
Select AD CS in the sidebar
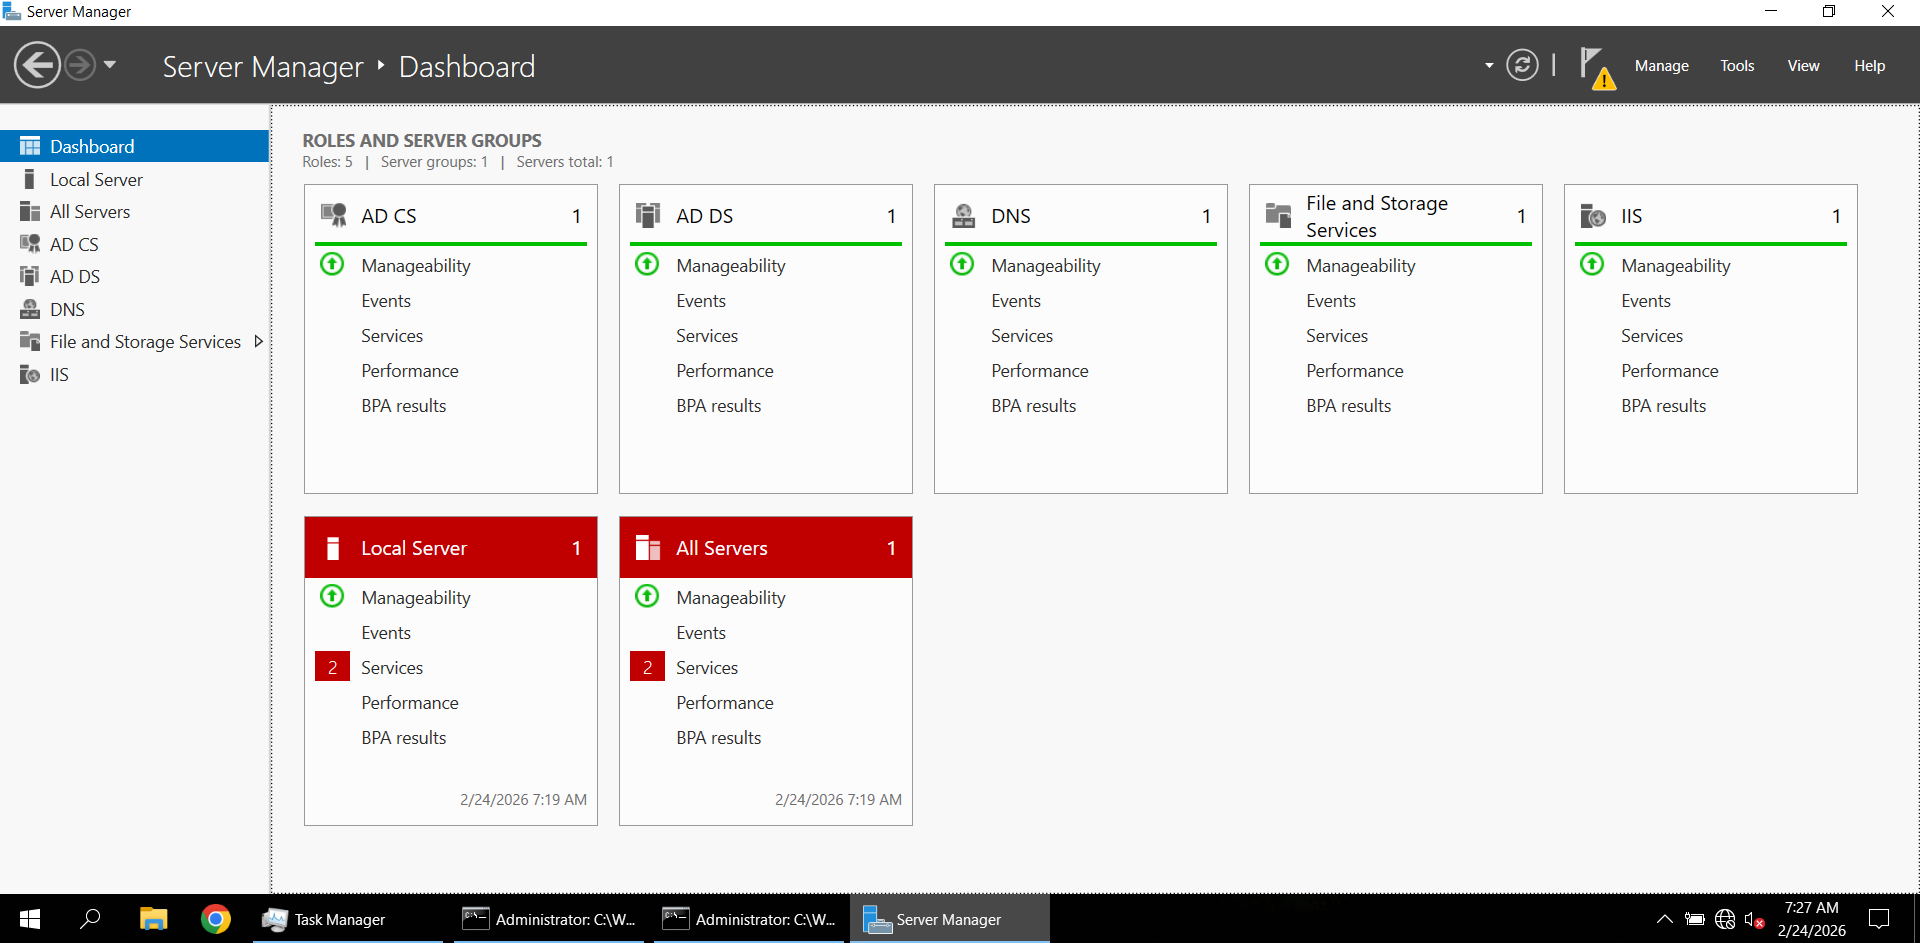coord(74,244)
